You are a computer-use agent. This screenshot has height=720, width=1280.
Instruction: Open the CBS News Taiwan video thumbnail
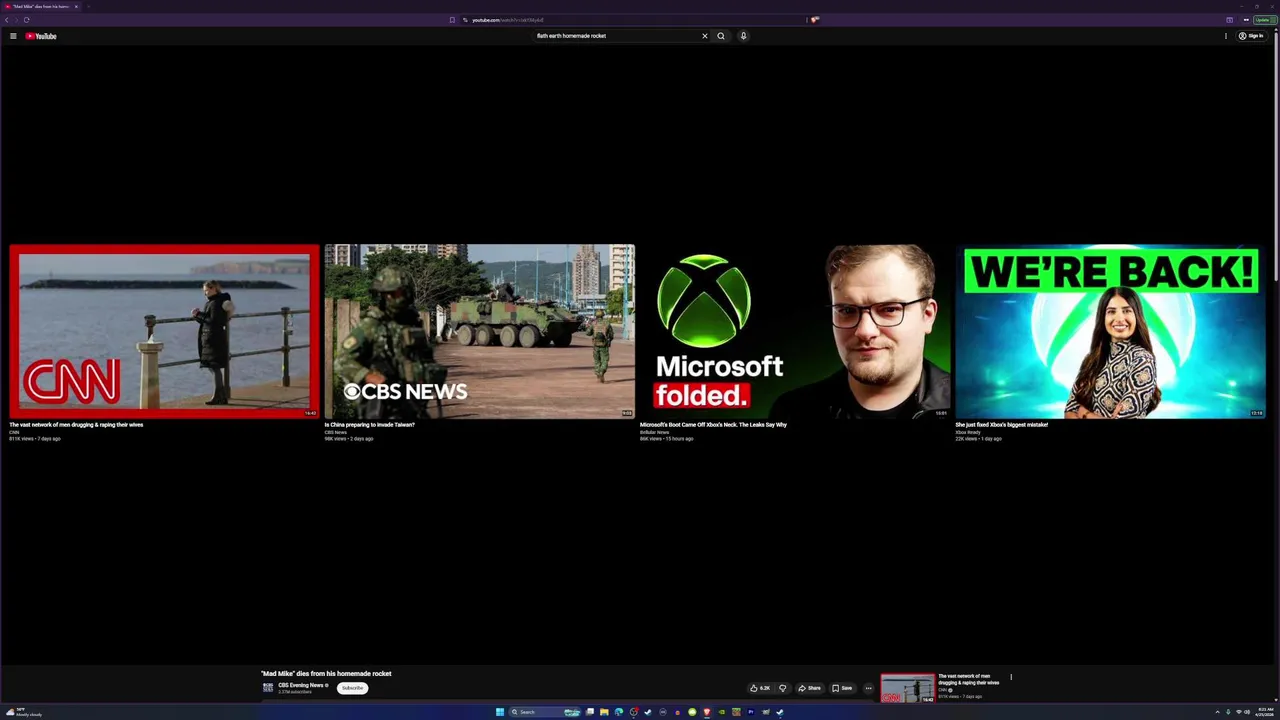(x=479, y=331)
